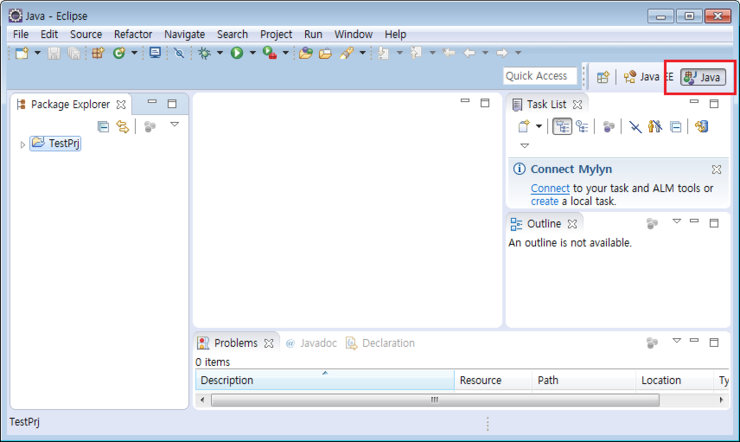The height and width of the screenshot is (442, 740).
Task: Click the Next Annotation icon
Action: 383,53
